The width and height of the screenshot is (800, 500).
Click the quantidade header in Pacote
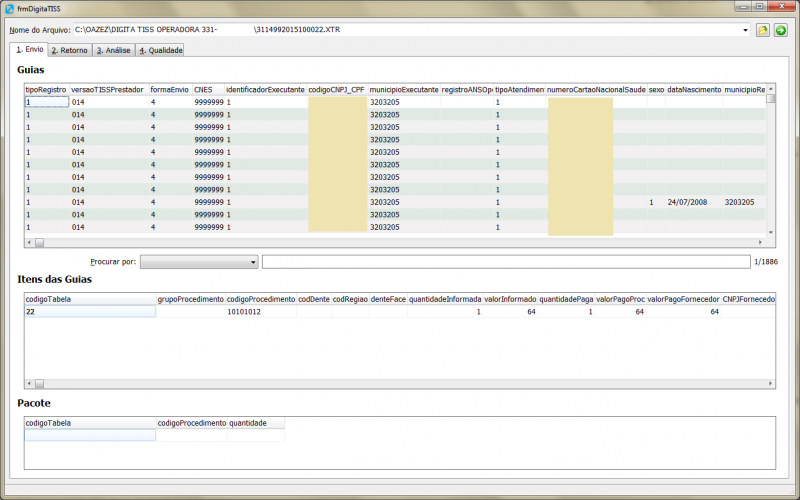click(x=256, y=423)
